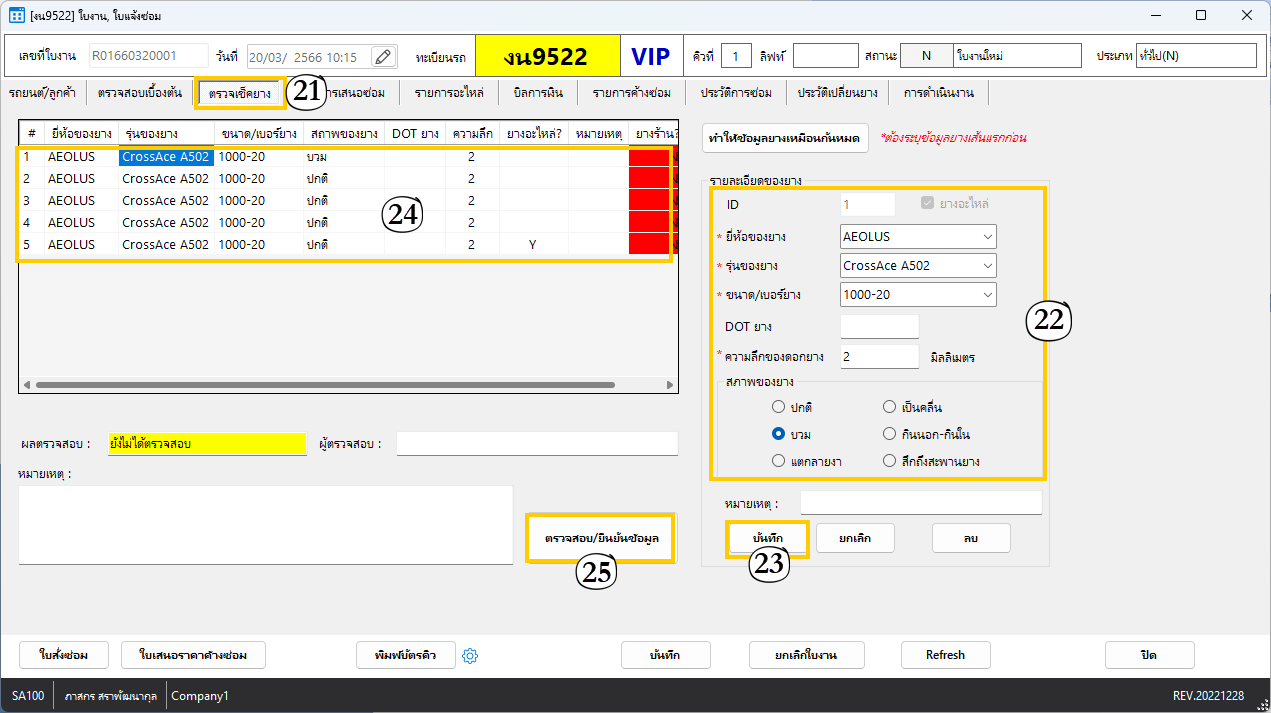Select the สึกถึงสะพานยาง radio button
The width and height of the screenshot is (1271, 713).
889,461
